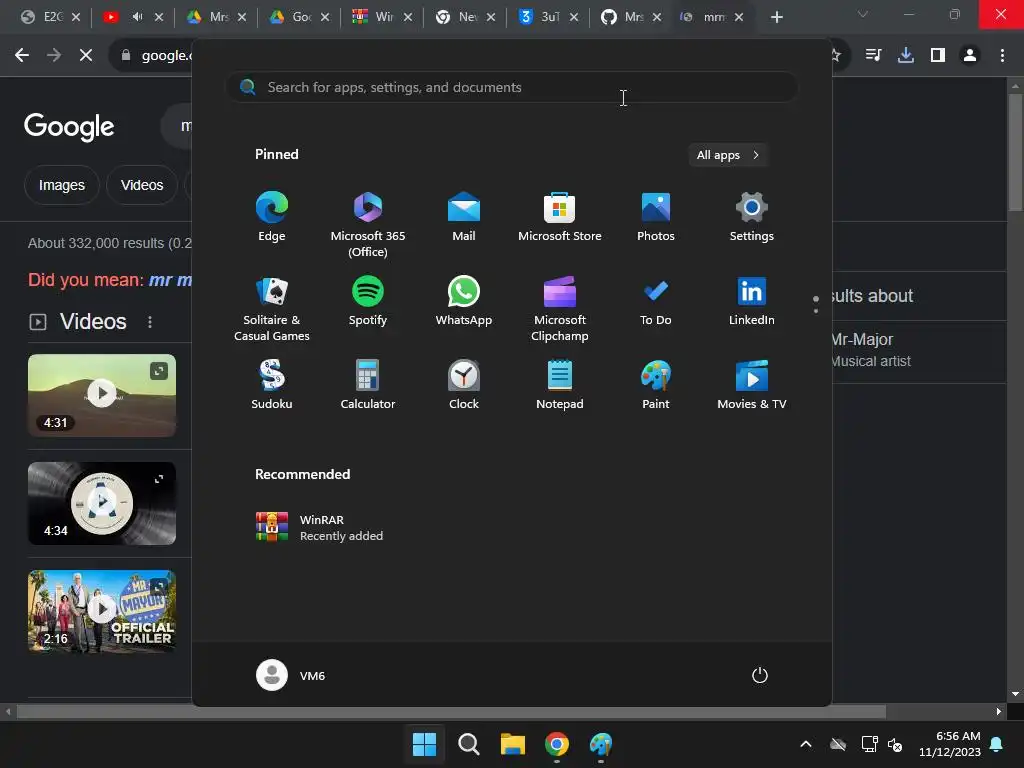Image resolution: width=1024 pixels, height=768 pixels.
Task: Open the To Do app
Action: [656, 301]
